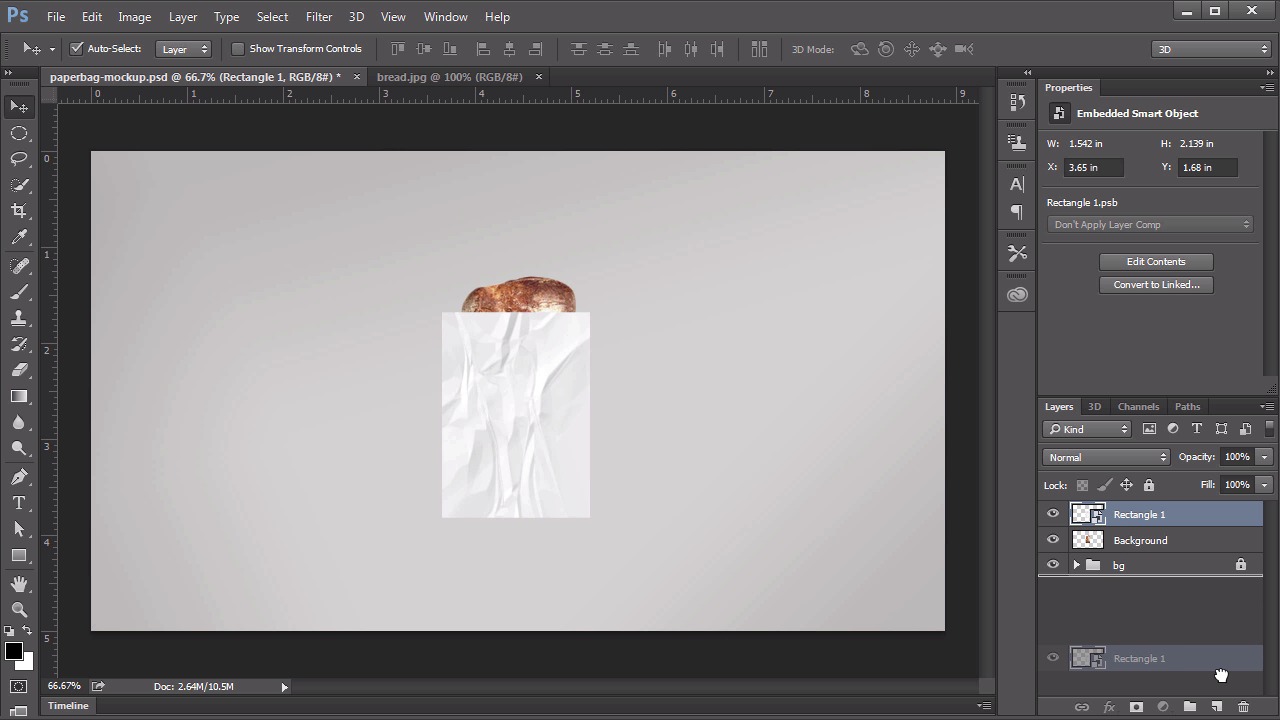Open the Filter menu
The height and width of the screenshot is (720, 1280).
tap(319, 17)
